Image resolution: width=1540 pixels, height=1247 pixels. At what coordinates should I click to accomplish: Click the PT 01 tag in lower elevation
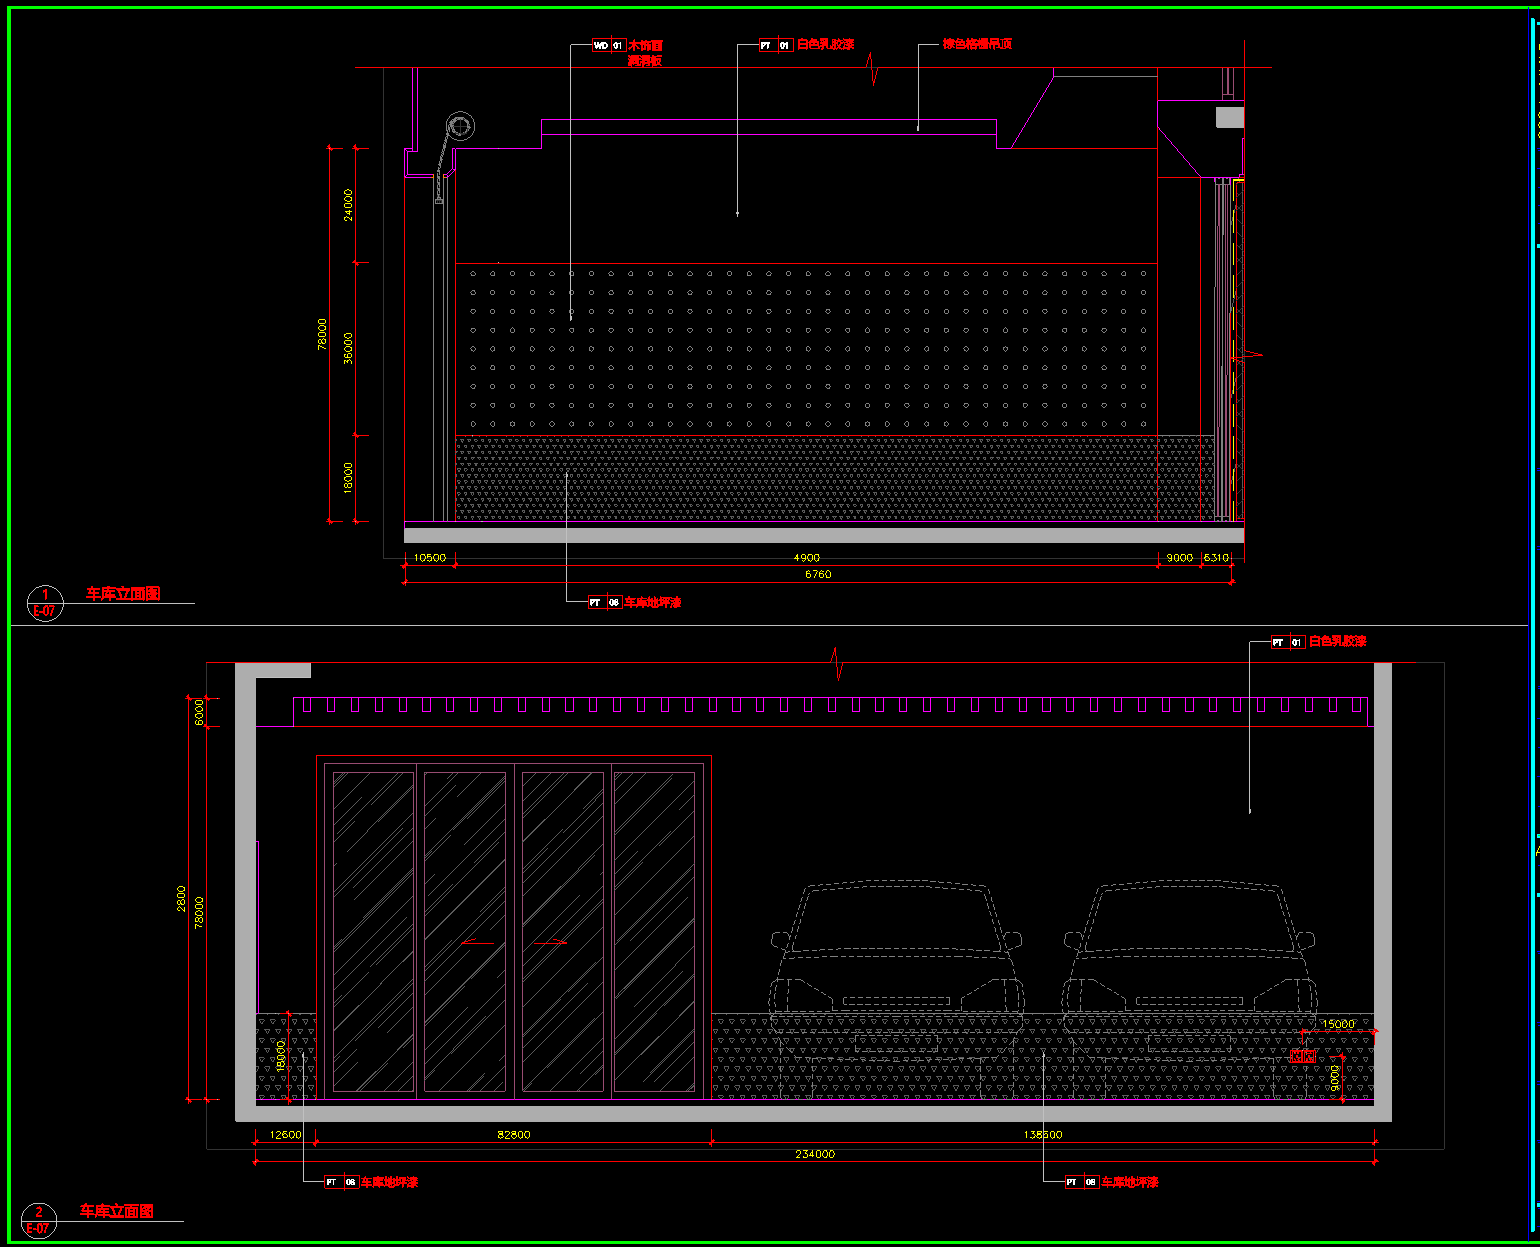pyautogui.click(x=1287, y=642)
